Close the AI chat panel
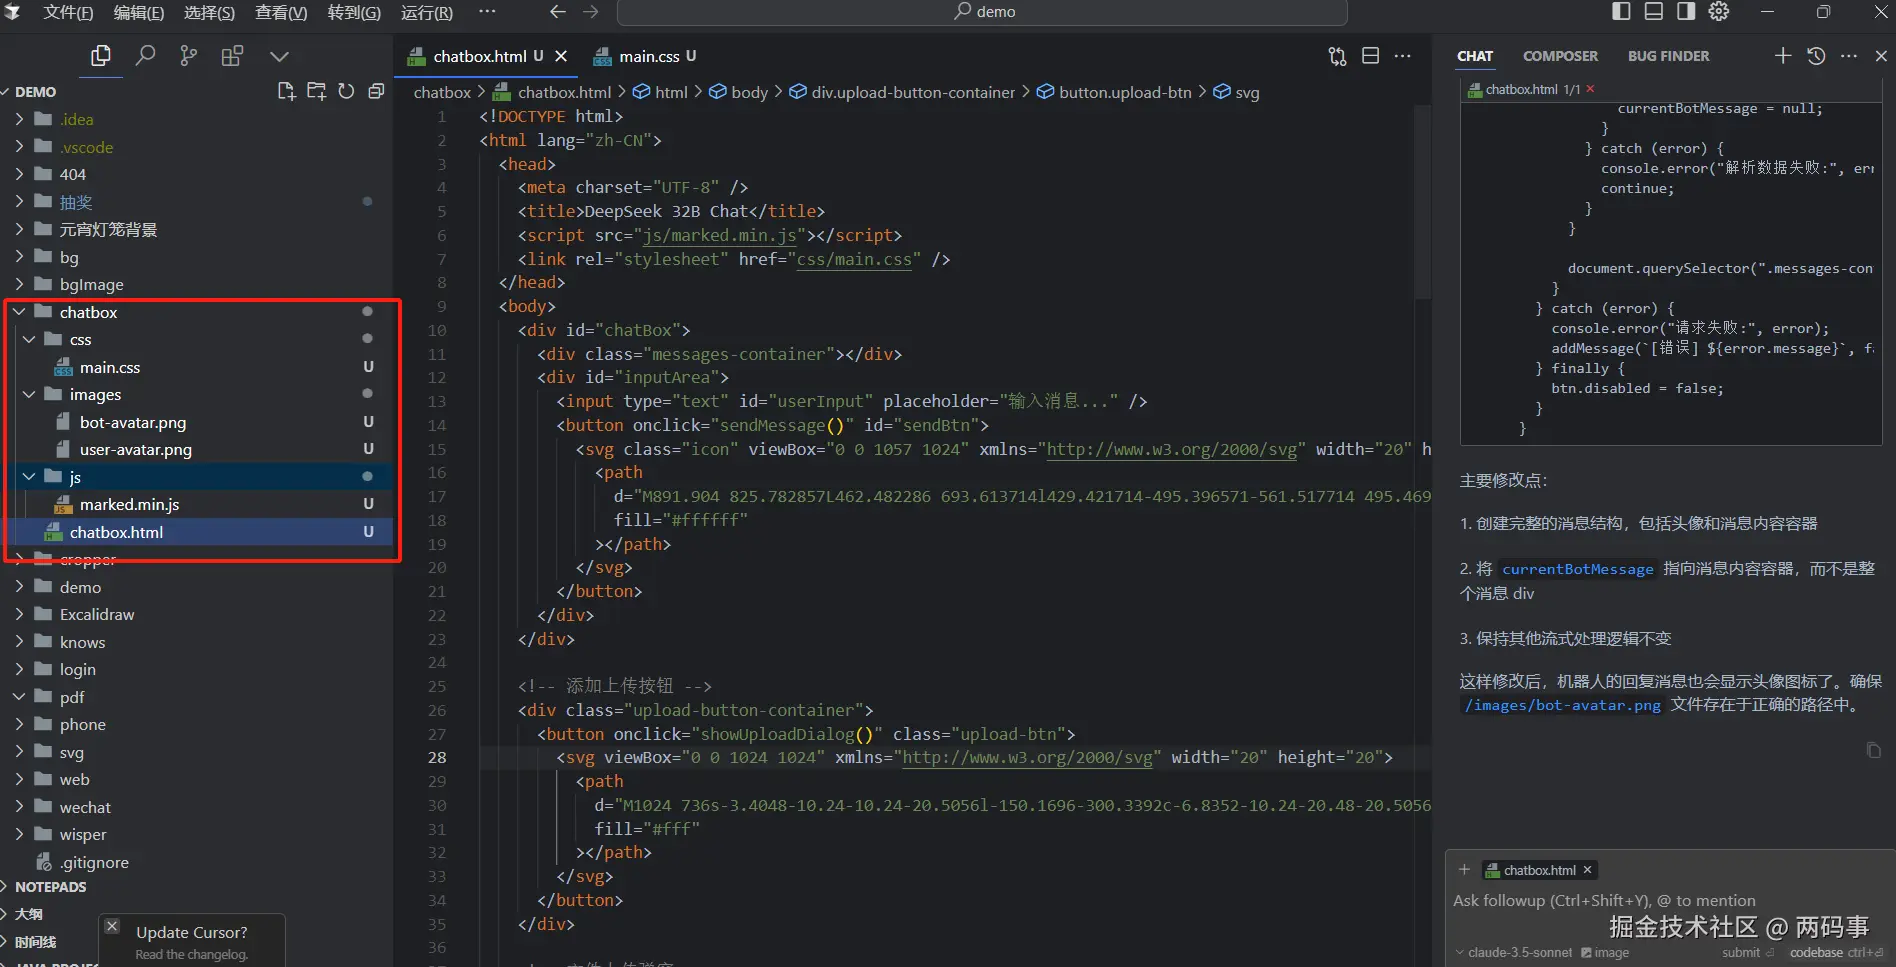1896x967 pixels. pos(1881,56)
